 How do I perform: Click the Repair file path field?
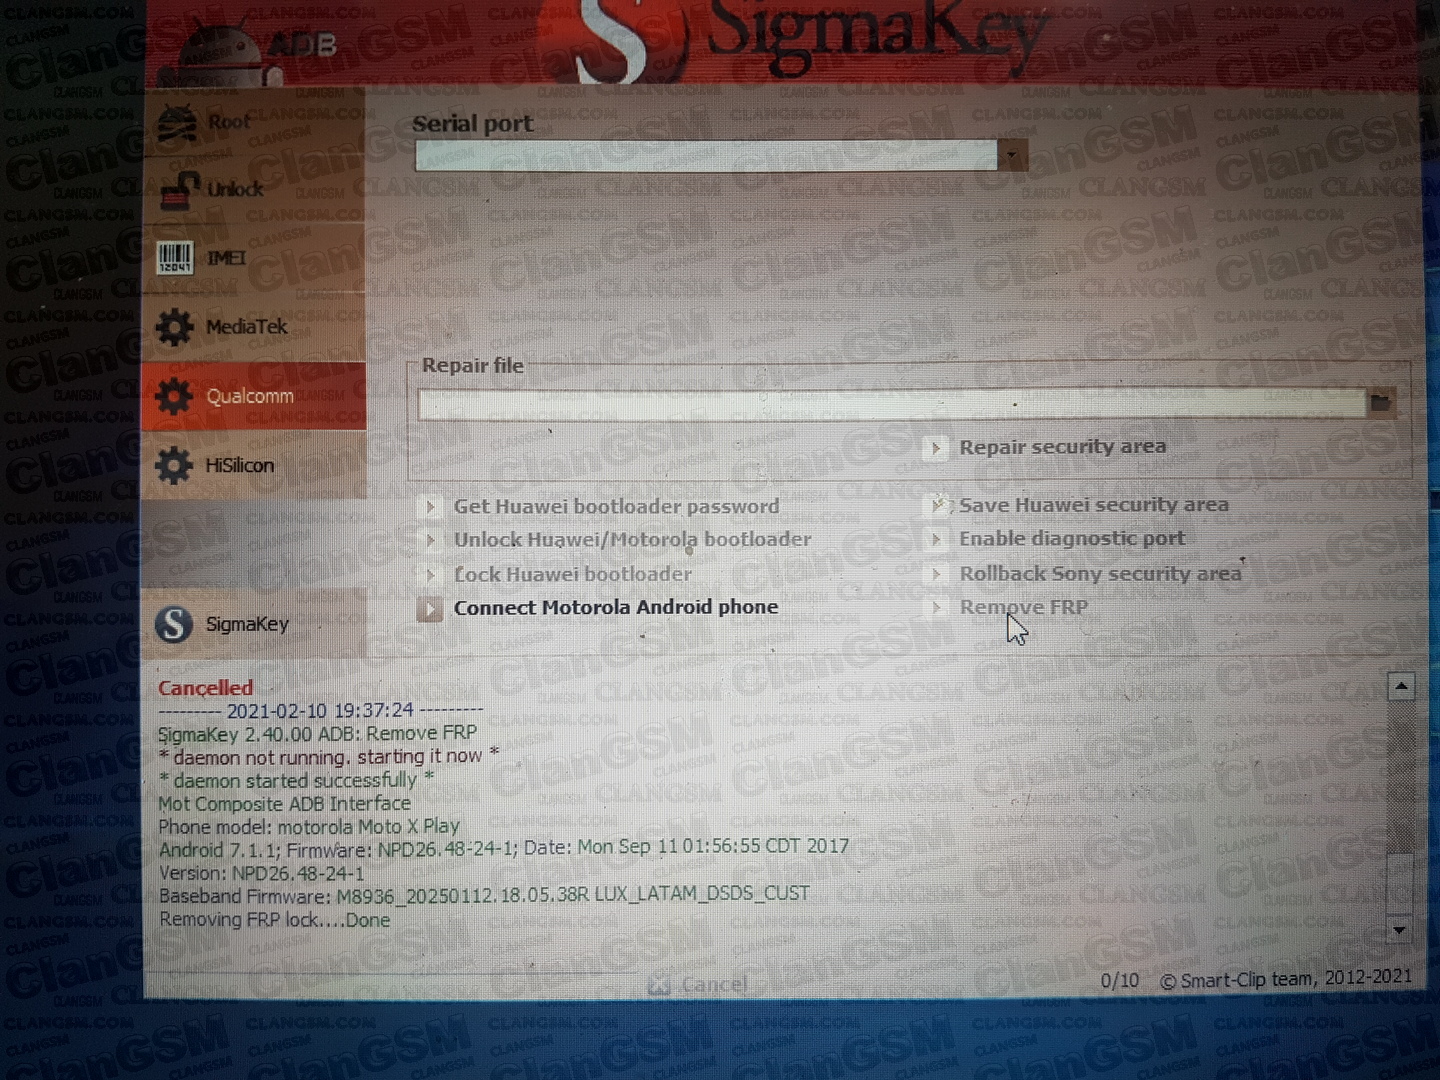tap(891, 403)
